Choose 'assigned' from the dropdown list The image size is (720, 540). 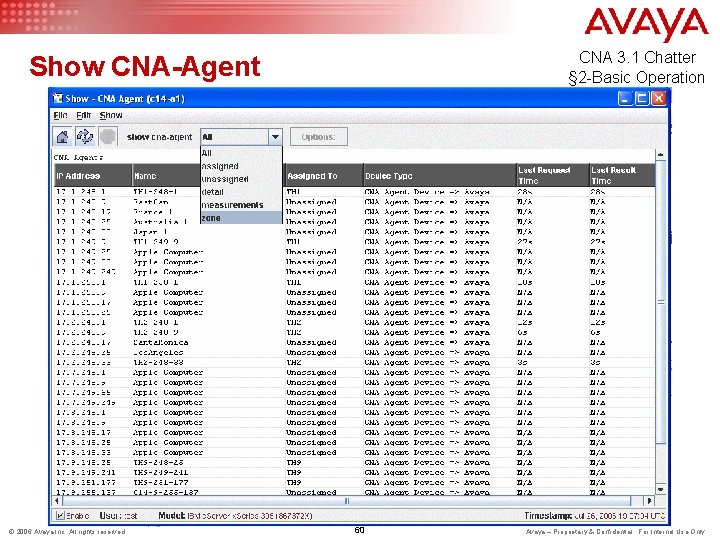(x=241, y=166)
